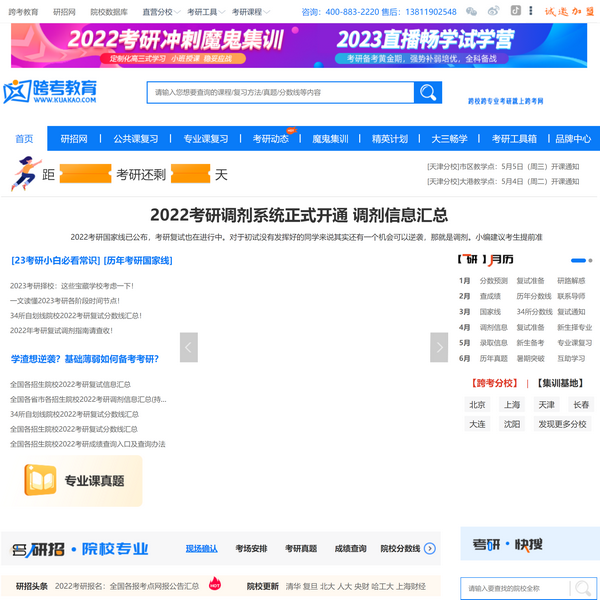
Task: Switch to the 魔鬼集训 navigation tab
Action: click(330, 139)
